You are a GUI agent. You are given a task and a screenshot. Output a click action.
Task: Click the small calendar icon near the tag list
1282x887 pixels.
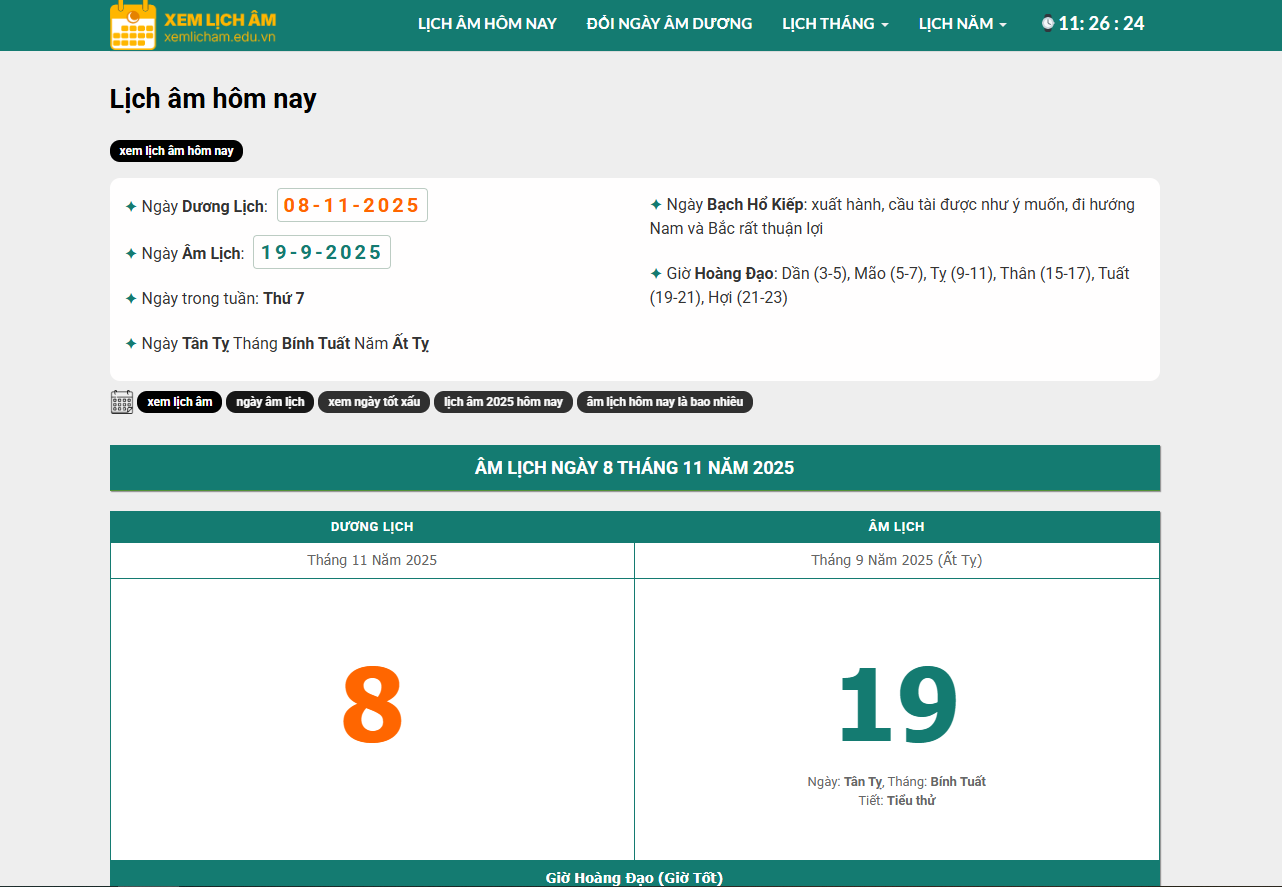point(121,401)
